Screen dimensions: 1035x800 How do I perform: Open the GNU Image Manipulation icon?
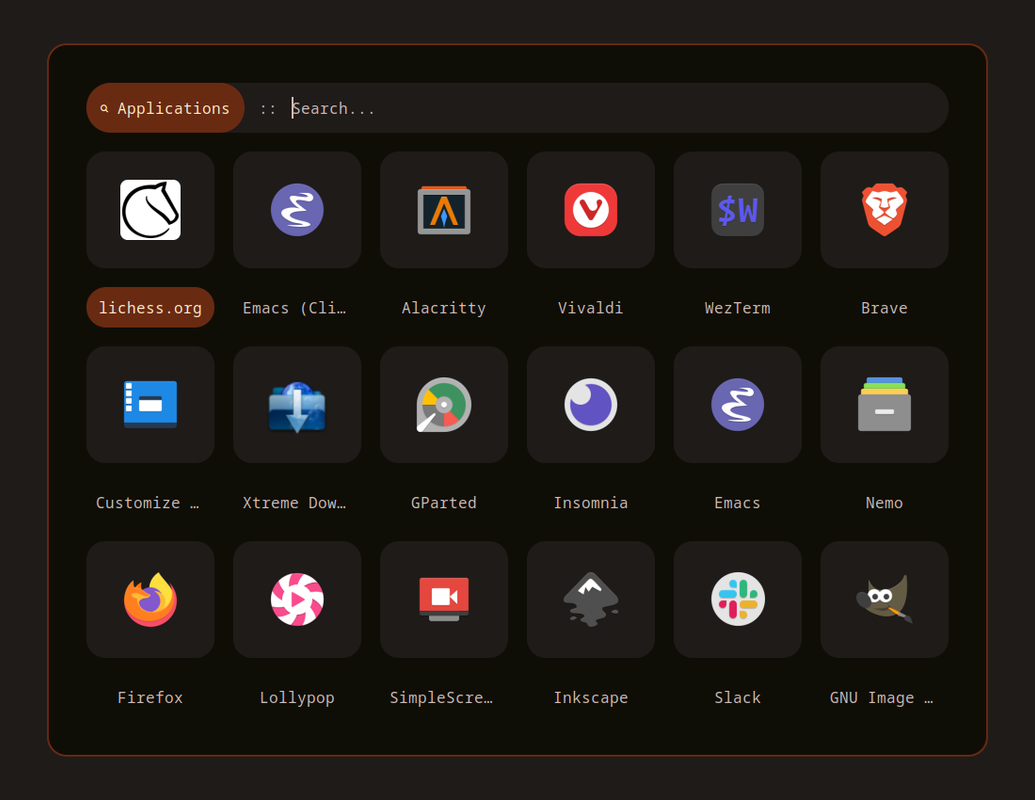(x=885, y=599)
